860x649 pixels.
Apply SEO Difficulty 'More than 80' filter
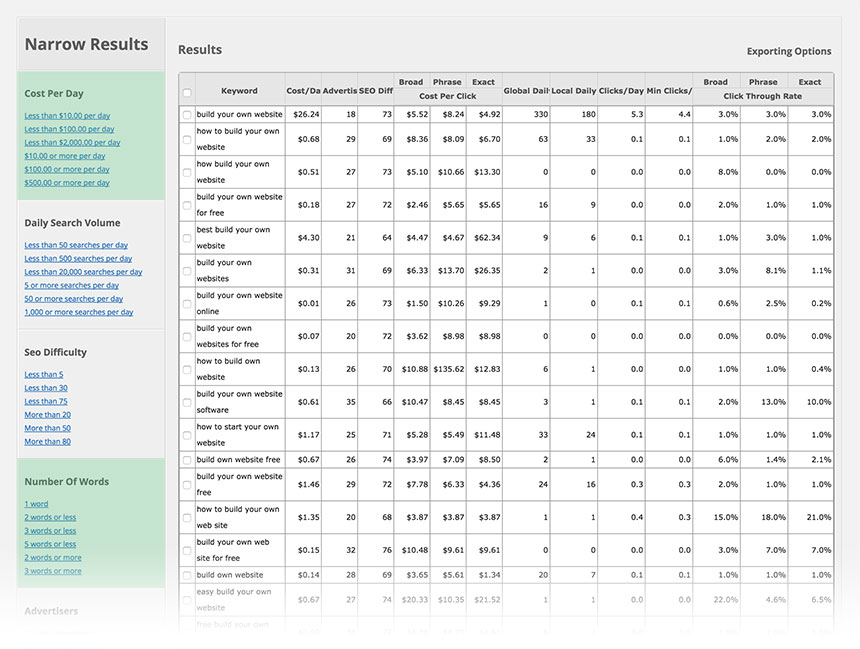[x=47, y=441]
